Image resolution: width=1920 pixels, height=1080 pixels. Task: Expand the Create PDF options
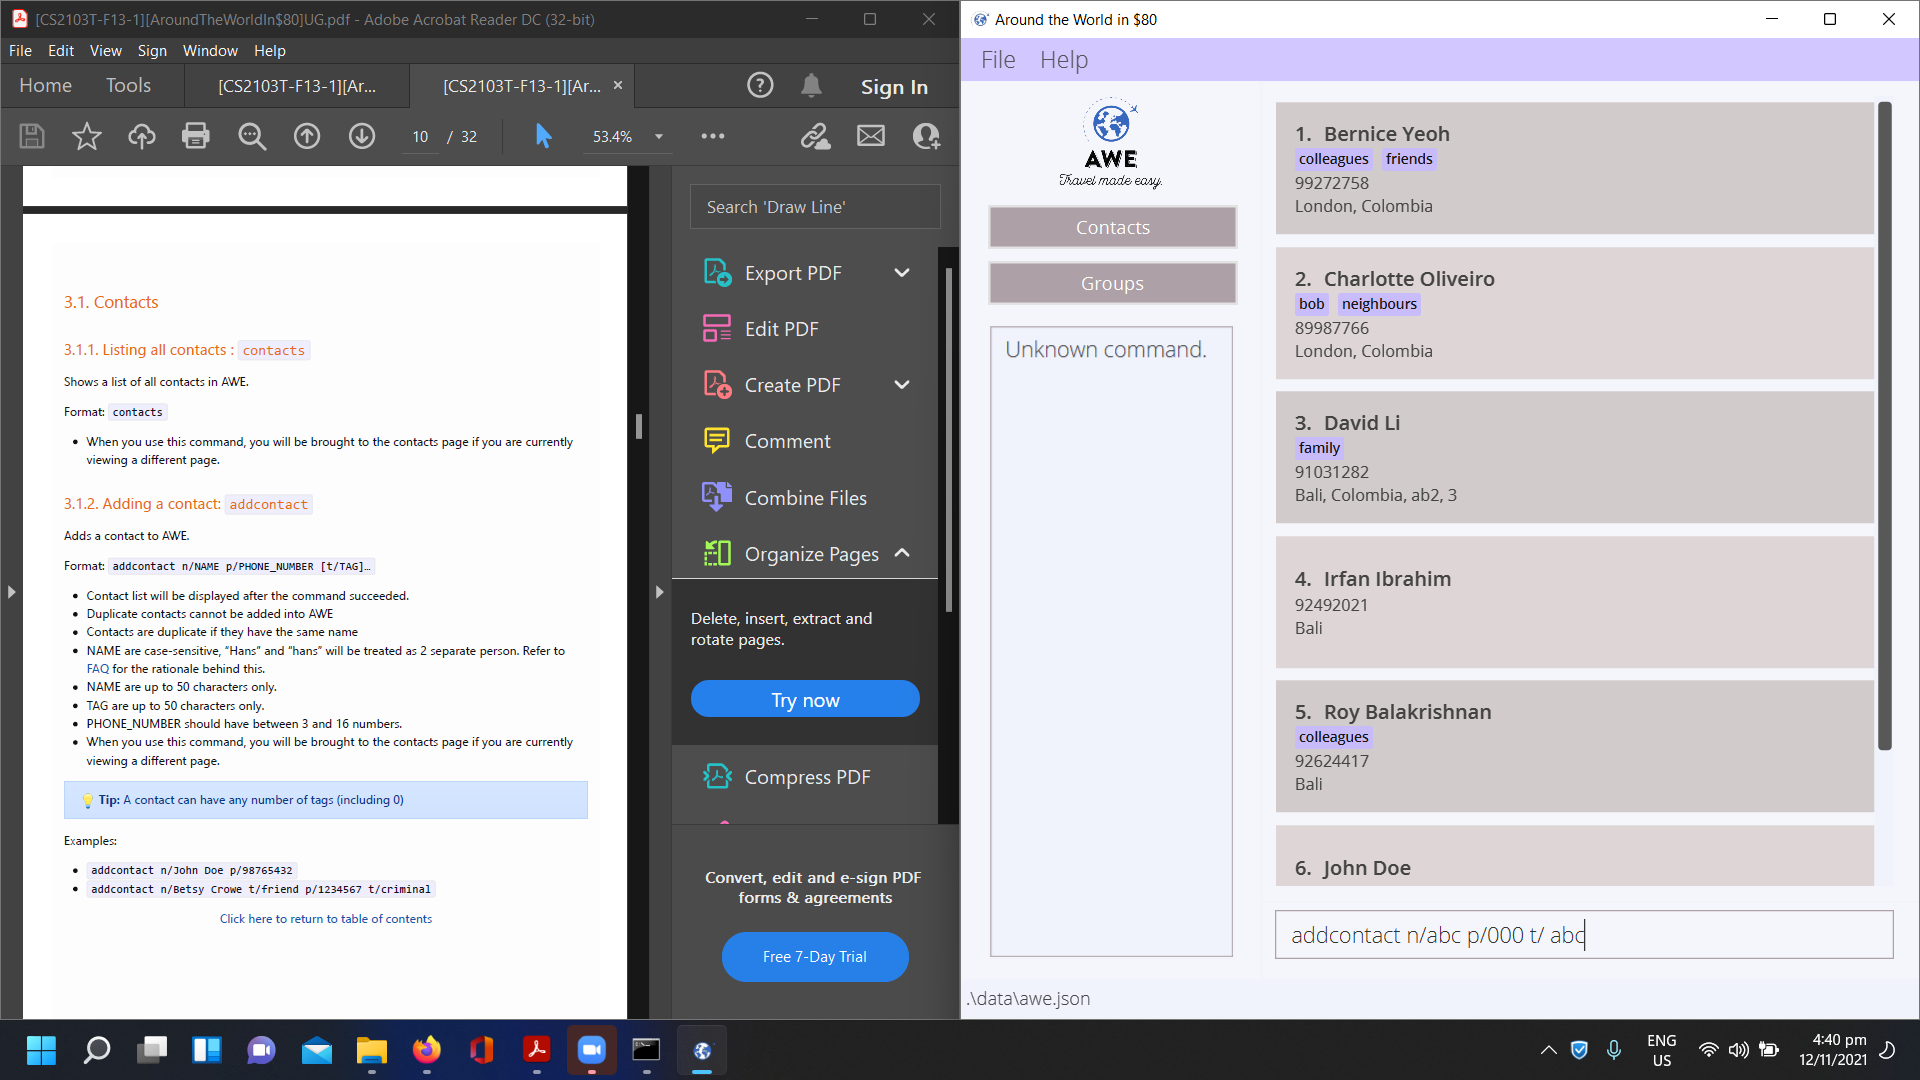coord(902,385)
